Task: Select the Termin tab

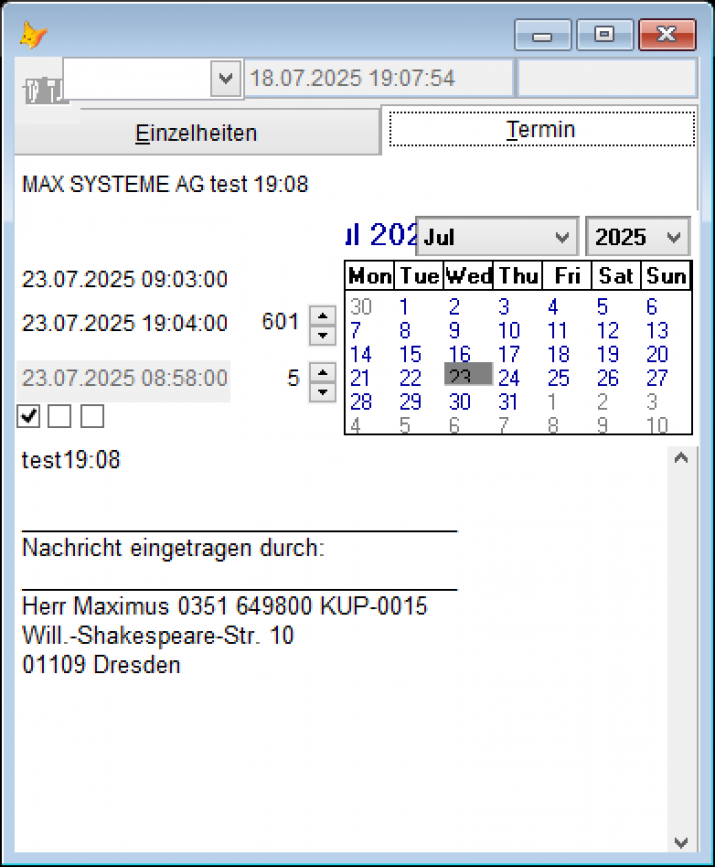Action: 540,130
